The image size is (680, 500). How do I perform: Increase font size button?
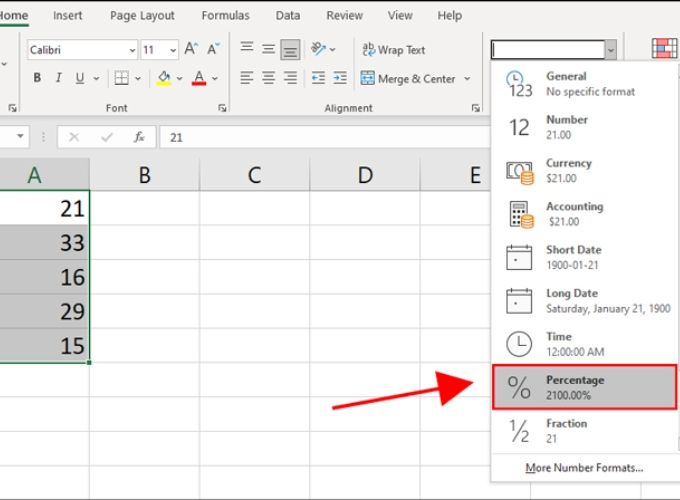click(x=191, y=49)
